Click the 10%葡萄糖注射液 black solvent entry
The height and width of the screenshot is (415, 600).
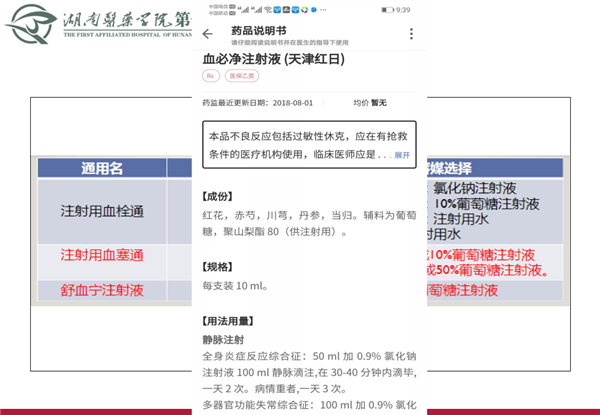487,203
